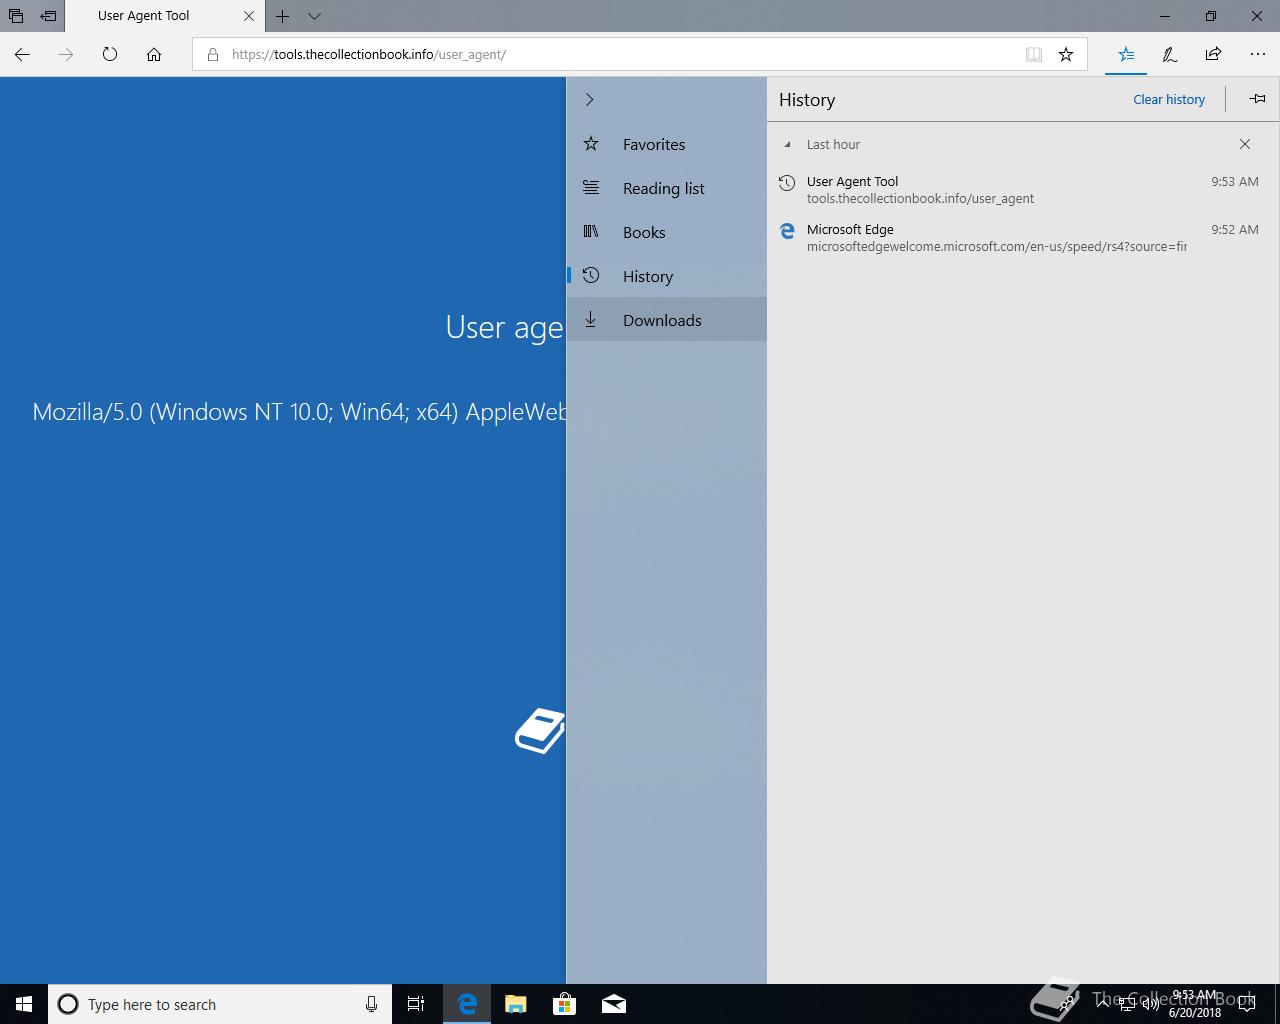This screenshot has width=1280, height=1024.
Task: Click the Cortana microphone icon
Action: point(371,1004)
